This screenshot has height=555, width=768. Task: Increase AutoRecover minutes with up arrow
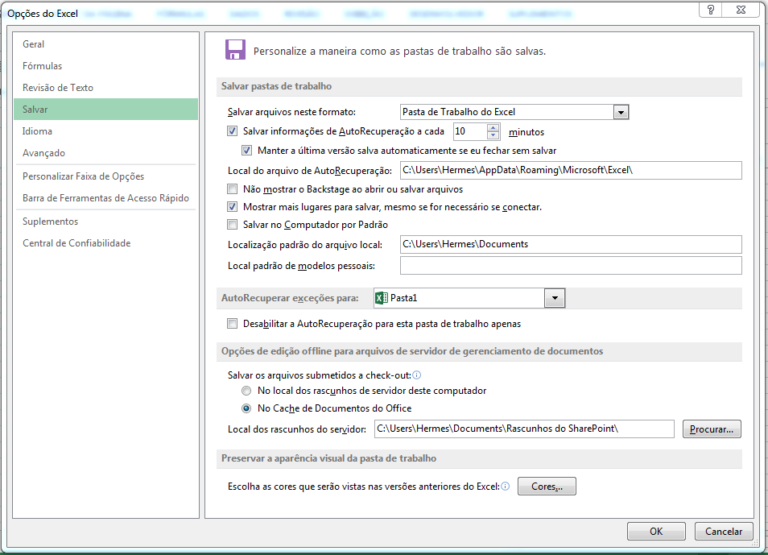tap(493, 127)
